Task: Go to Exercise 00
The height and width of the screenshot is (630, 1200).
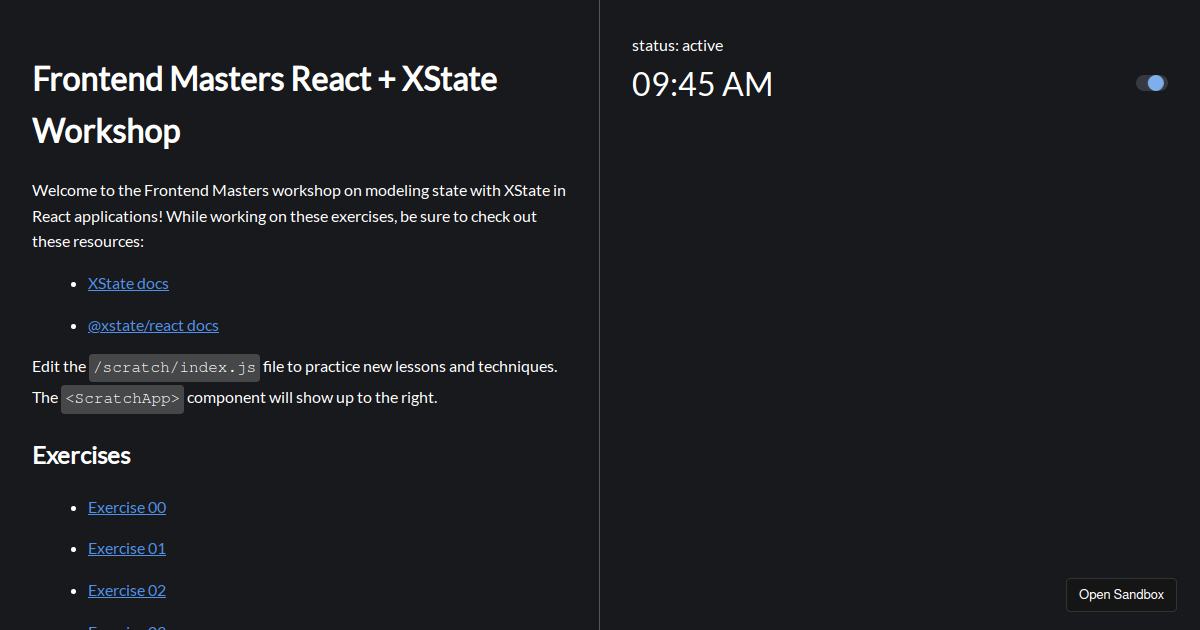Action: point(127,507)
